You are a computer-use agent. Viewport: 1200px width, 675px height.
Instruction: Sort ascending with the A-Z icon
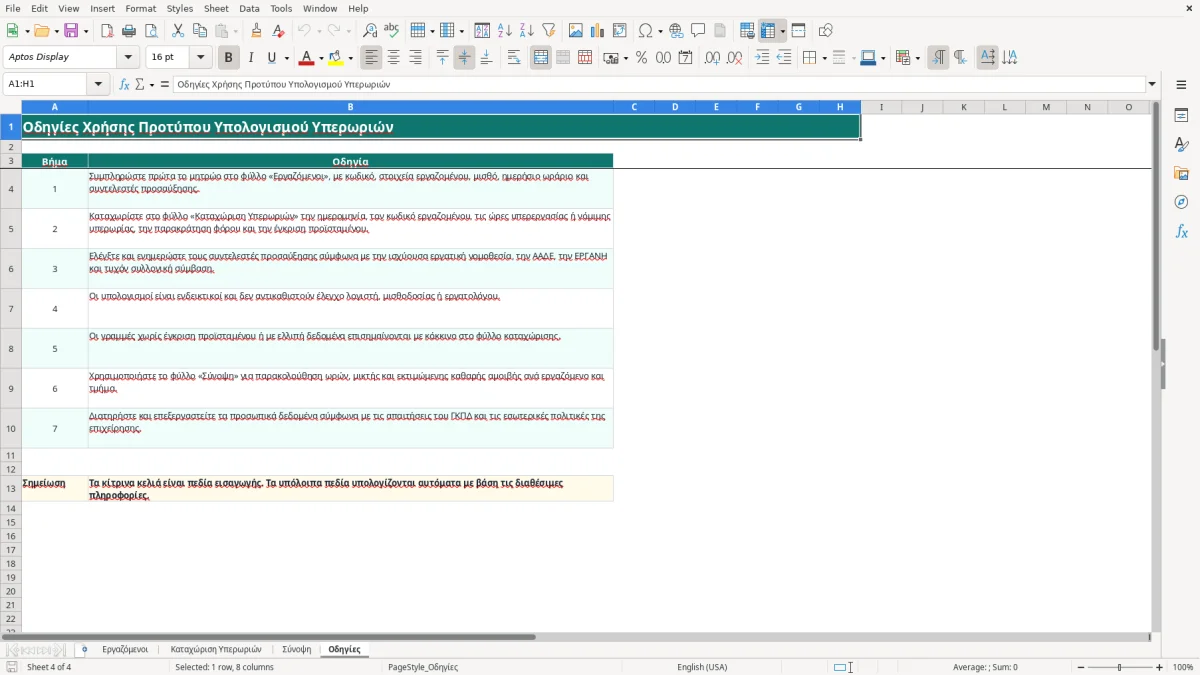click(505, 31)
